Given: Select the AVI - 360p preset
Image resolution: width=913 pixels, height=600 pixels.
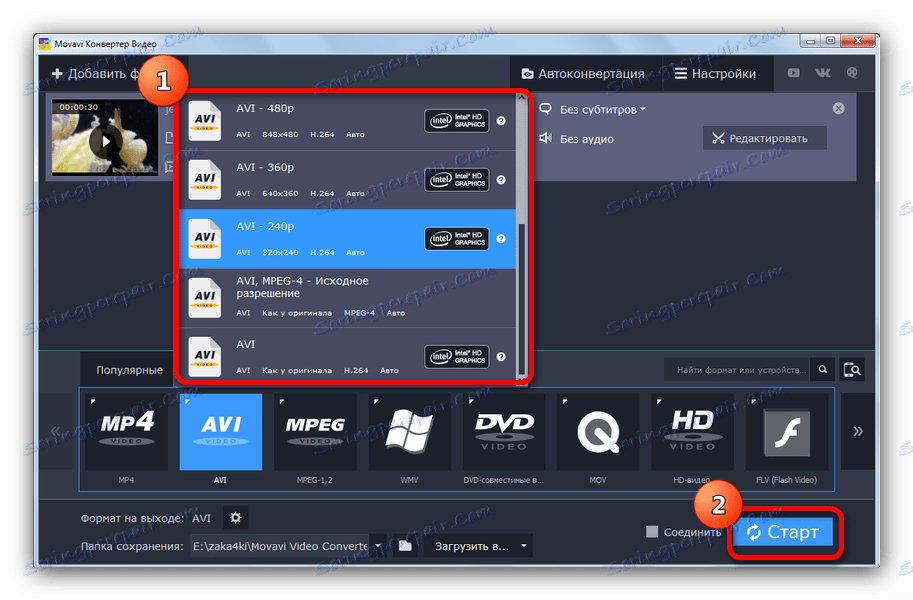Looking at the screenshot, I should coord(348,180).
